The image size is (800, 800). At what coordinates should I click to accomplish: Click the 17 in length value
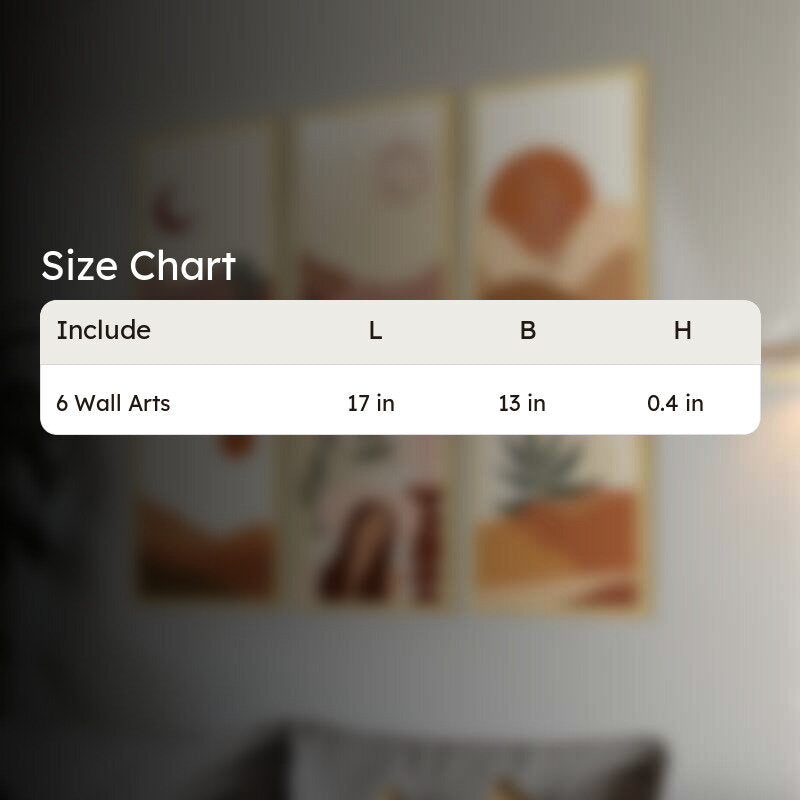pyautogui.click(x=371, y=403)
